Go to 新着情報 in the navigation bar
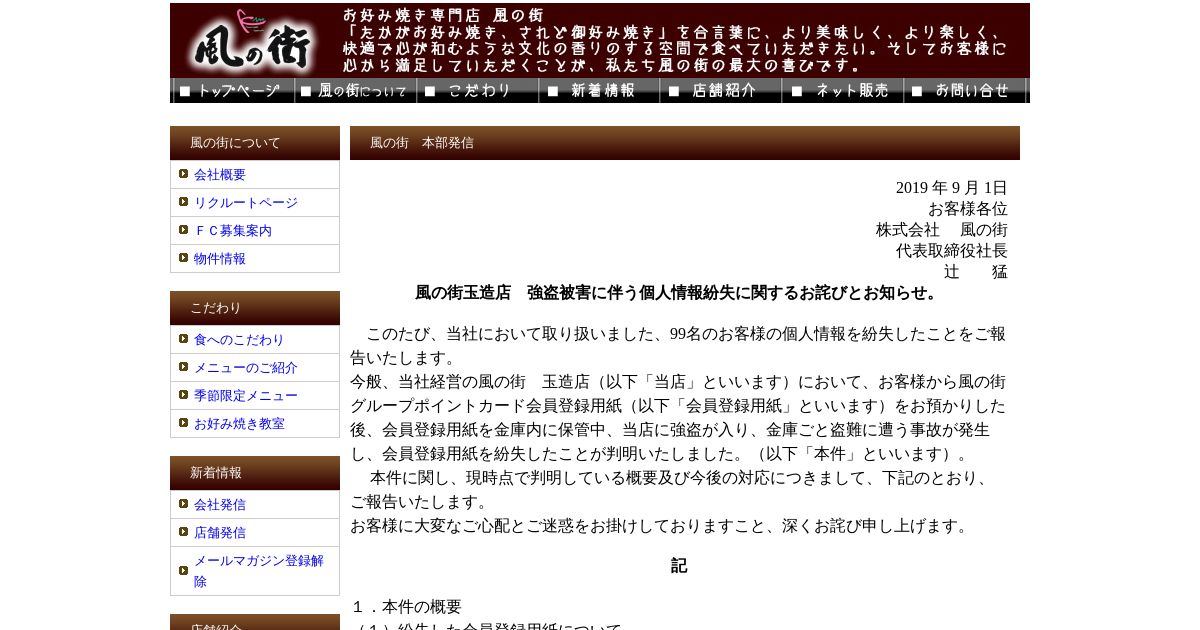Viewport: 1200px width, 630px height. [600, 91]
